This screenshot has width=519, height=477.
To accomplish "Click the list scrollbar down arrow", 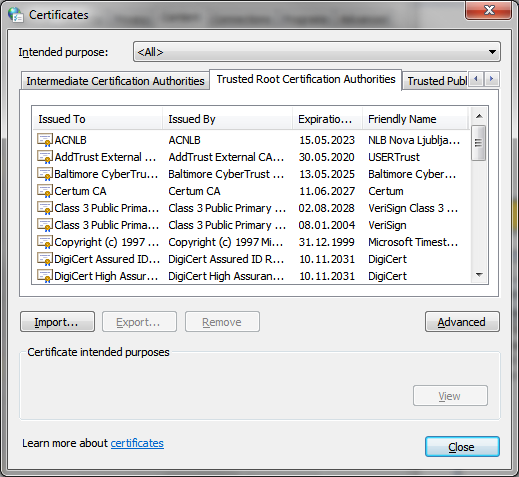I will tap(479, 275).
